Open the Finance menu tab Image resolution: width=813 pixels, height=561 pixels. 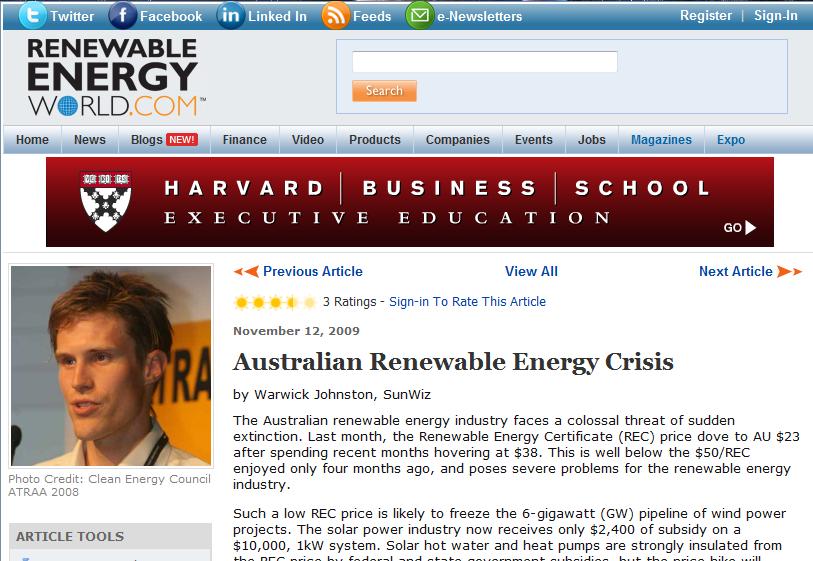[245, 139]
